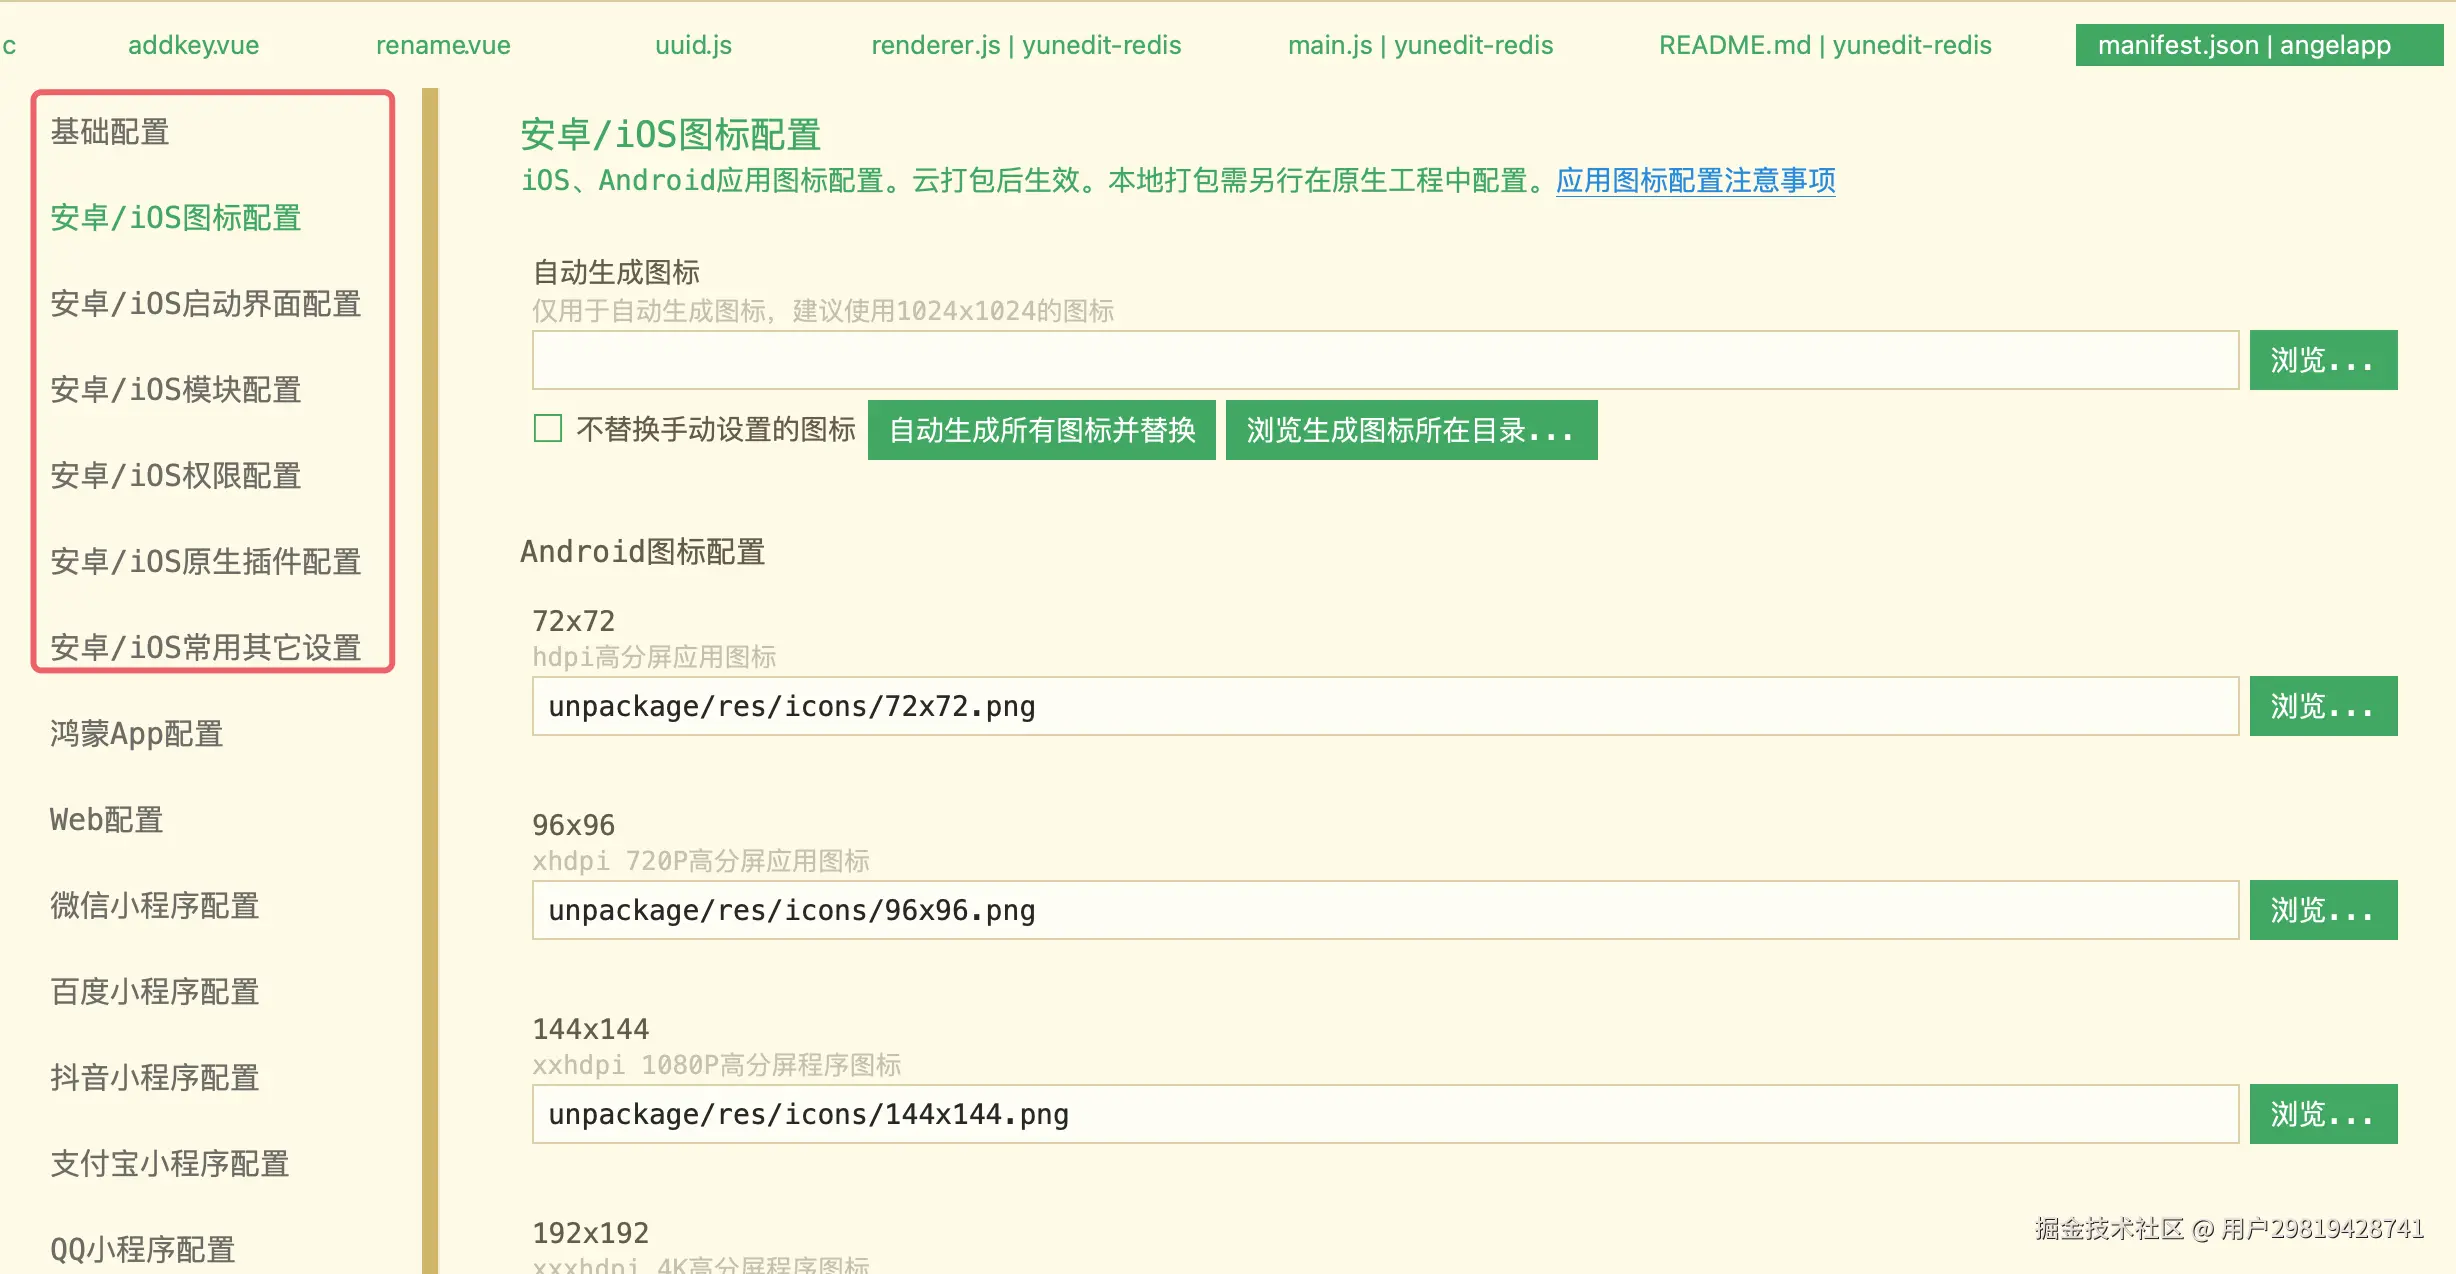
Task: Browse for the auto-generate icon source image
Action: 2322,360
